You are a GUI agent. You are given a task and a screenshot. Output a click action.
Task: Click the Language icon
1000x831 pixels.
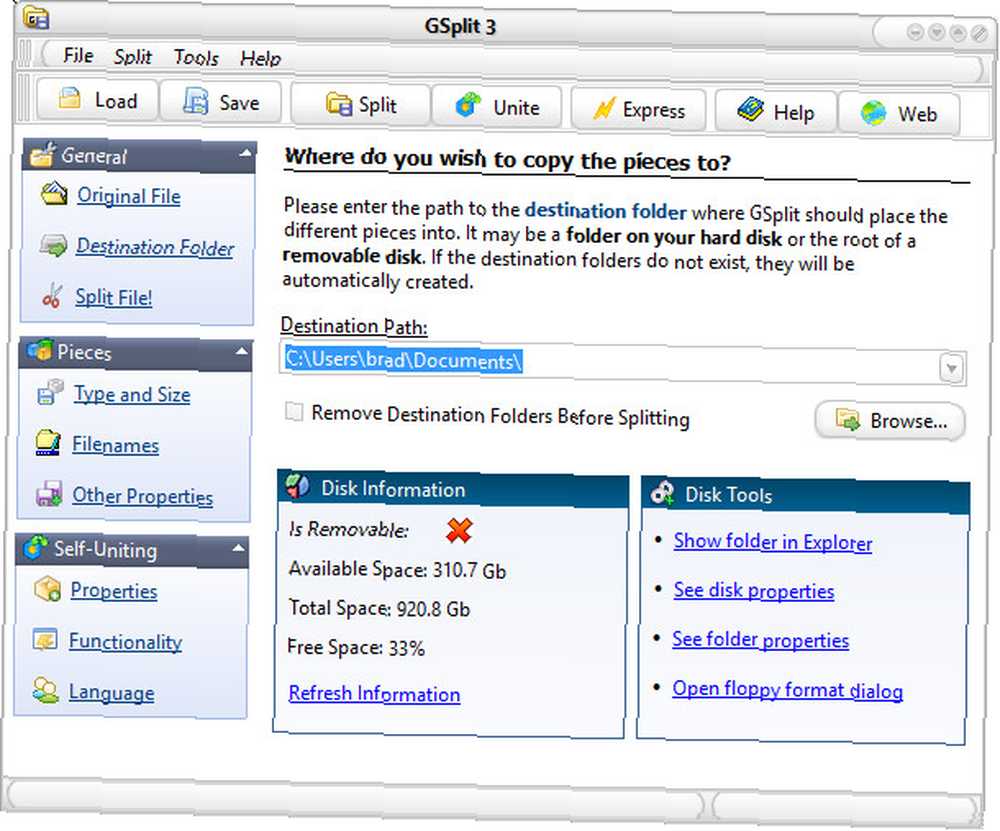[x=45, y=690]
